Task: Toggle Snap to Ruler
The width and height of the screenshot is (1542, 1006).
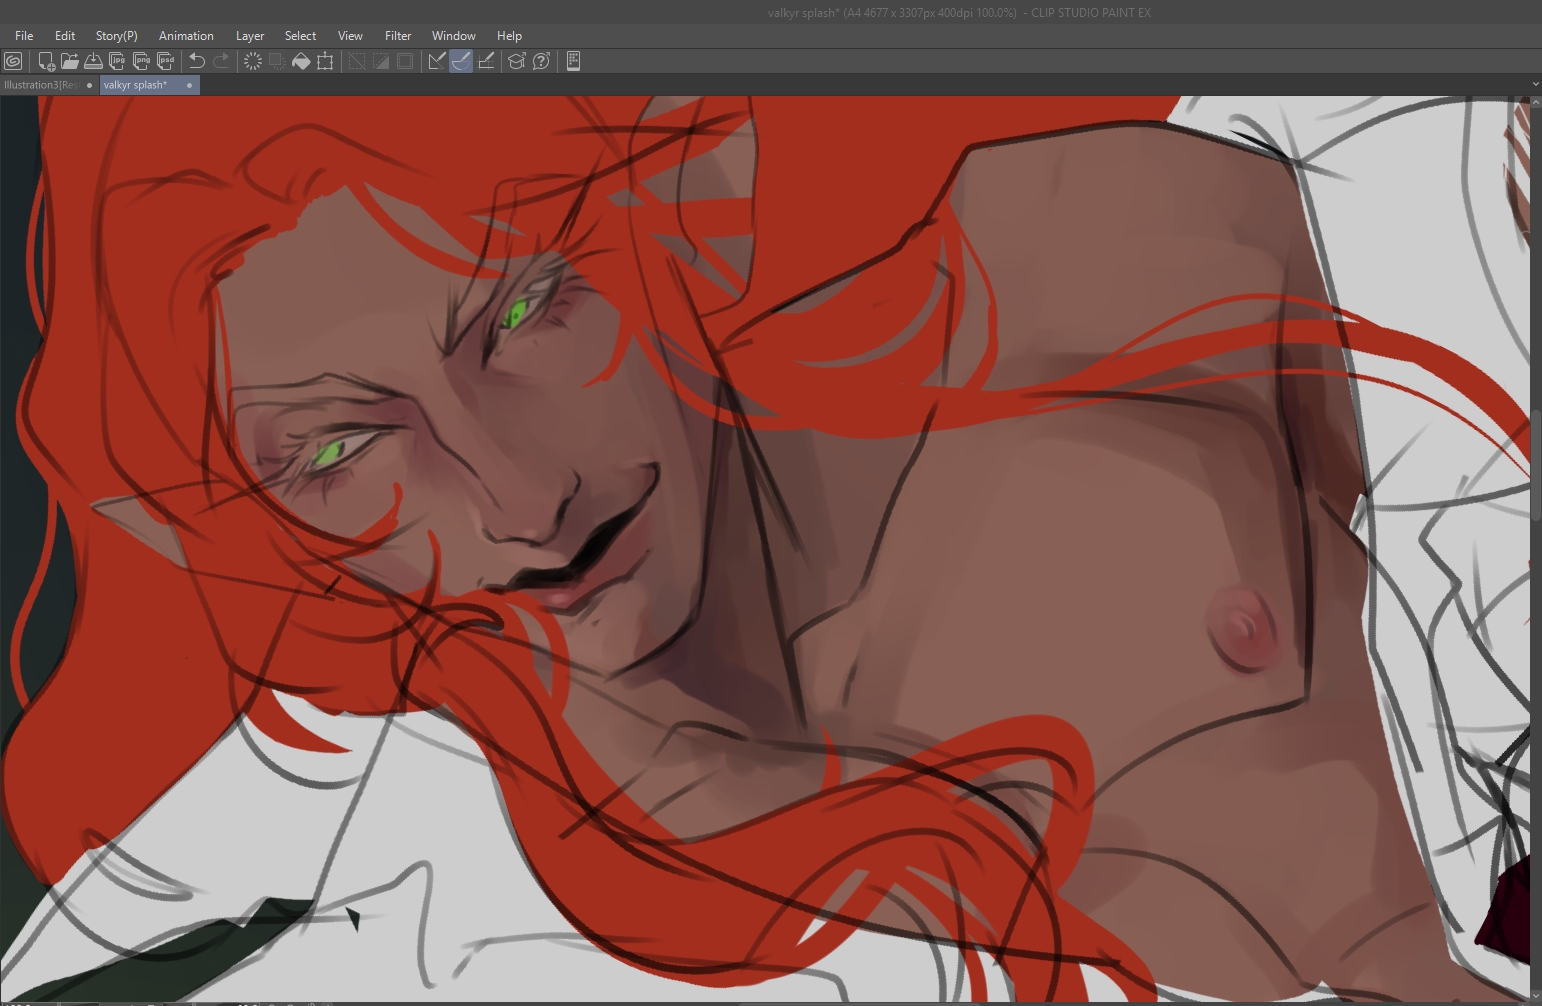Action: click(437, 61)
